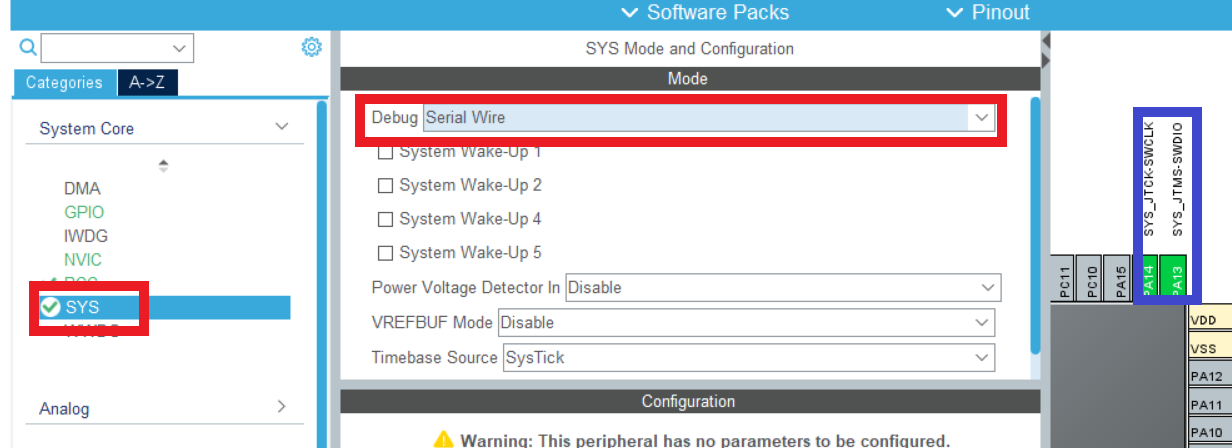The image size is (1232, 448).
Task: Open the settings gear icon
Action: coord(311,47)
